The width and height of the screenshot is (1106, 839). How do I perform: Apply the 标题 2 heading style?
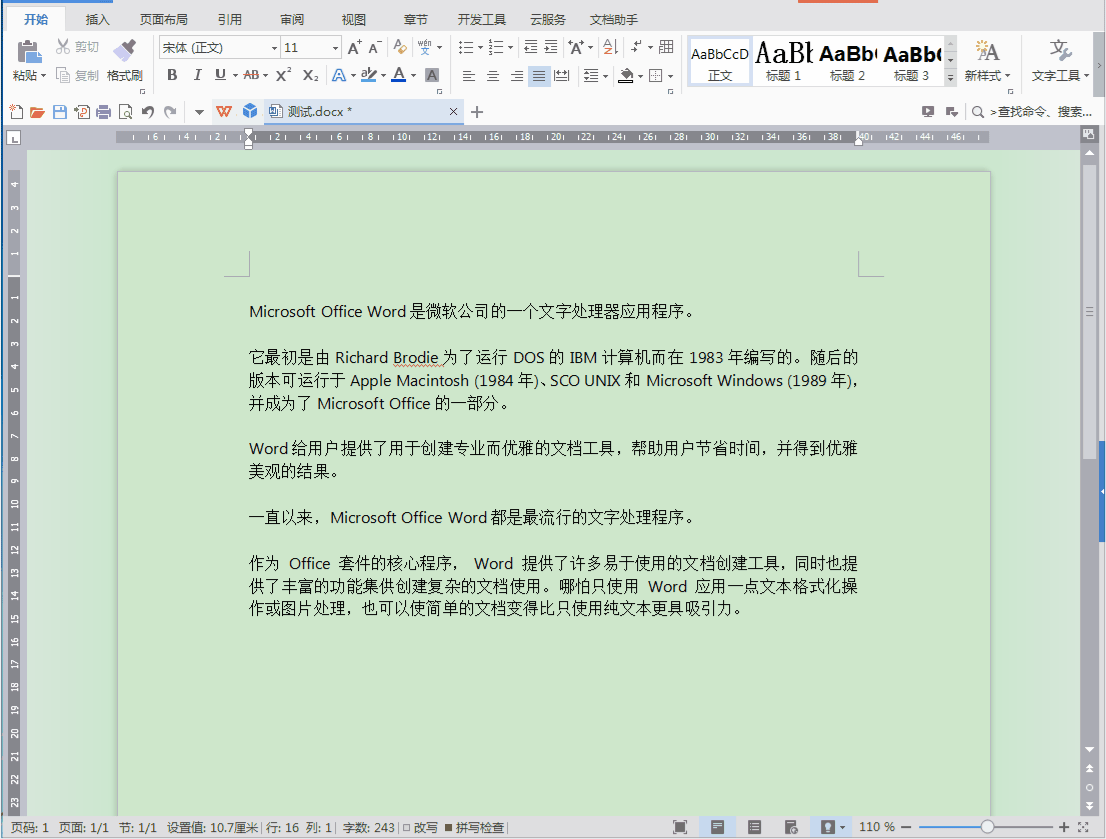click(x=847, y=63)
